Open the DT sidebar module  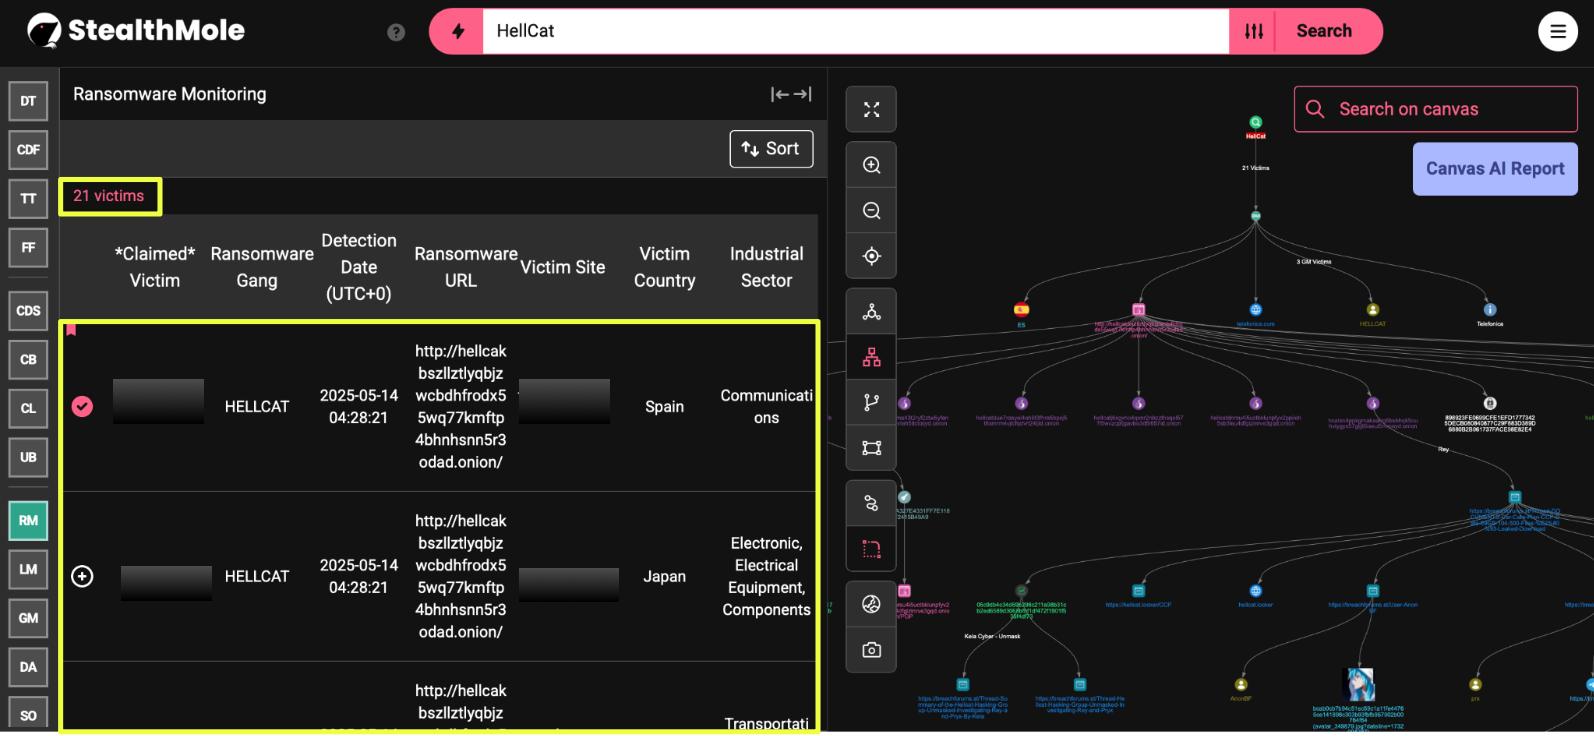[x=28, y=101]
